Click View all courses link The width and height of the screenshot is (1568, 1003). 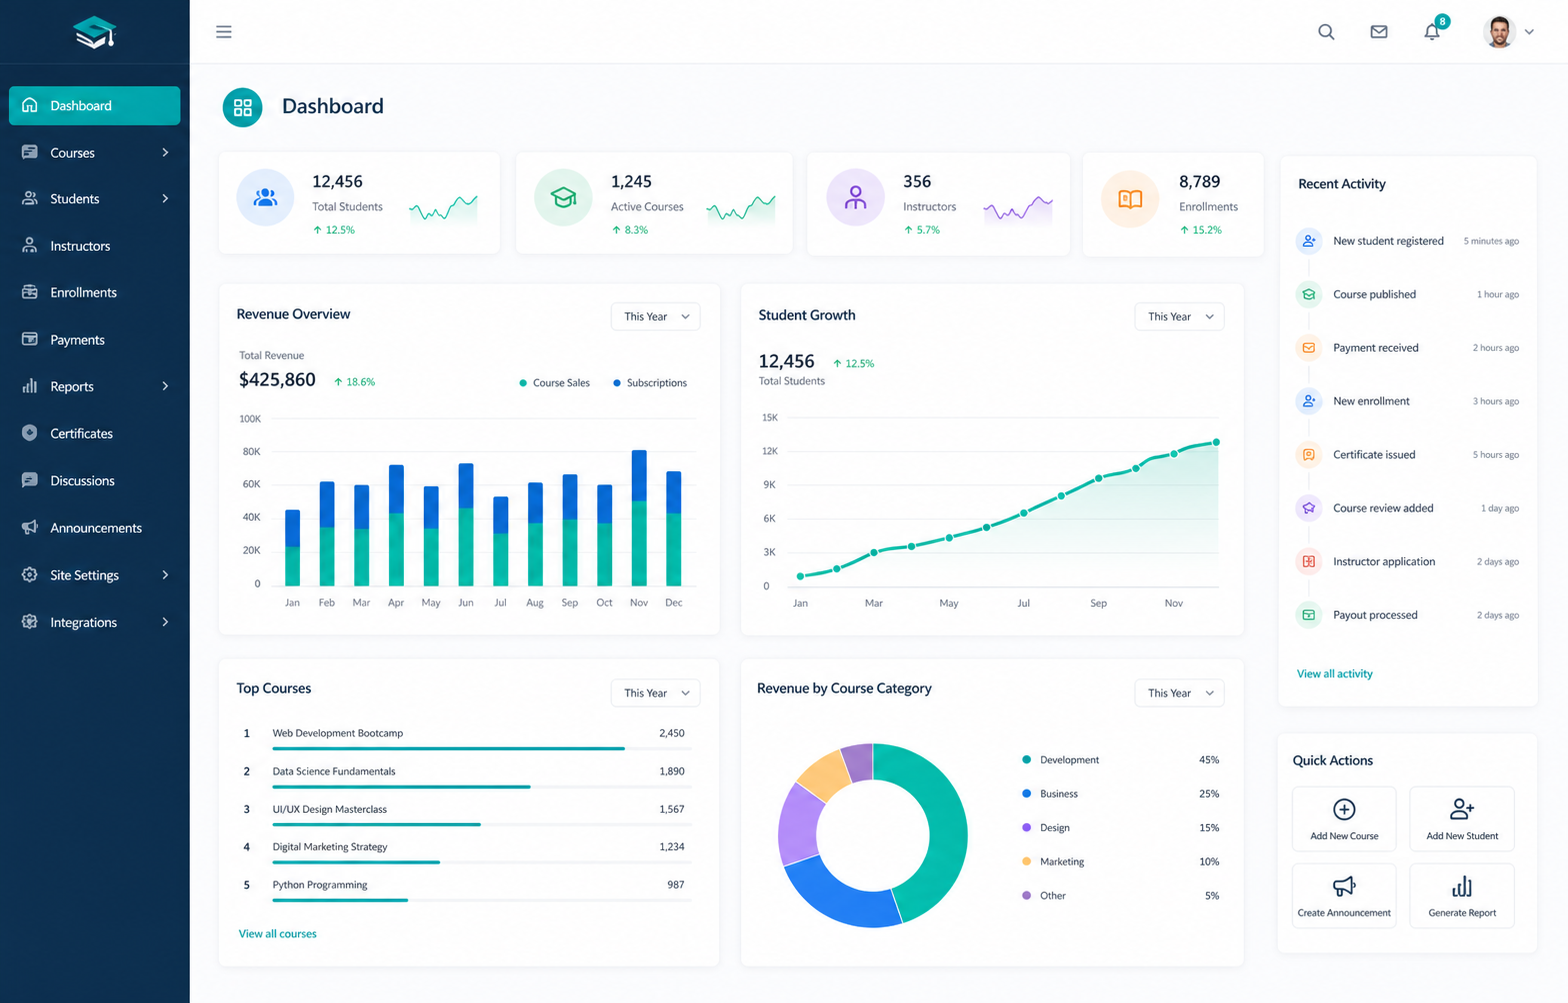point(277,934)
